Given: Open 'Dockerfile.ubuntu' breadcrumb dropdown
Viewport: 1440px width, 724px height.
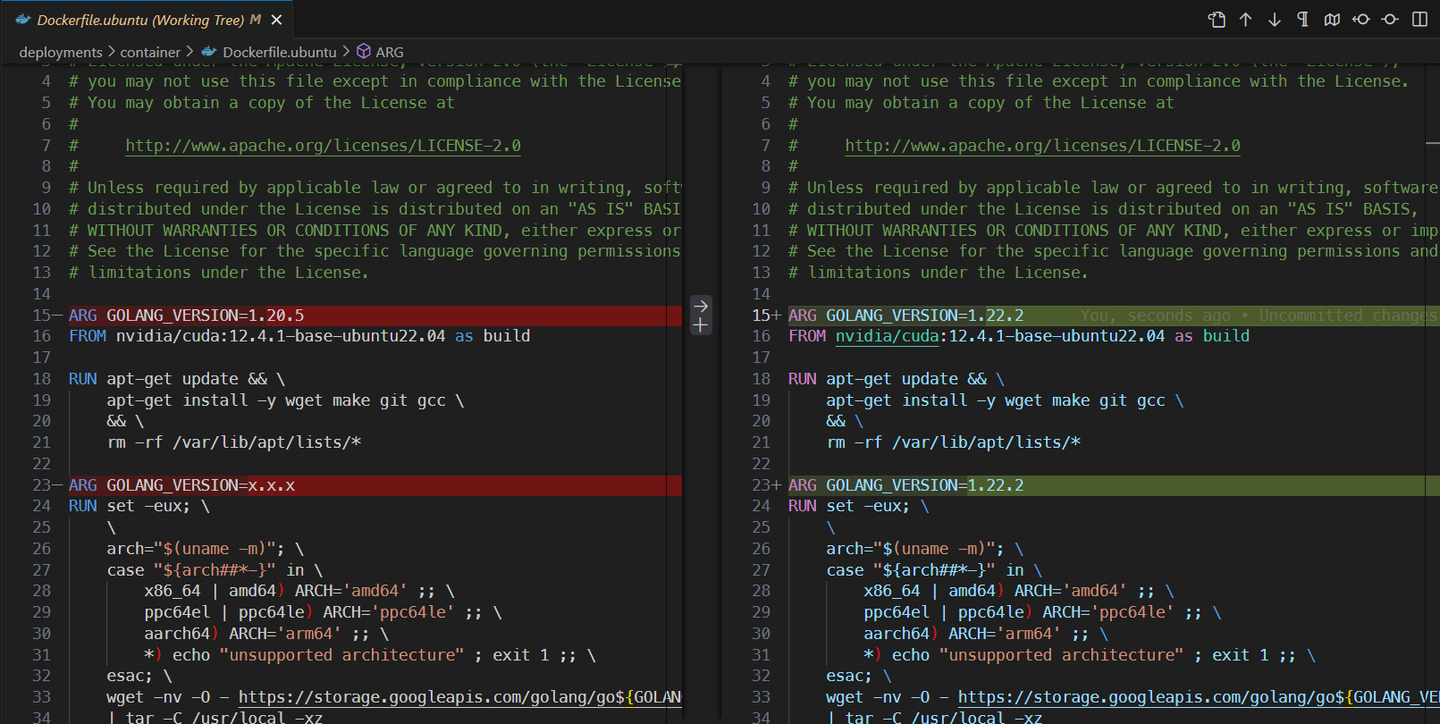Looking at the screenshot, I should 279,52.
